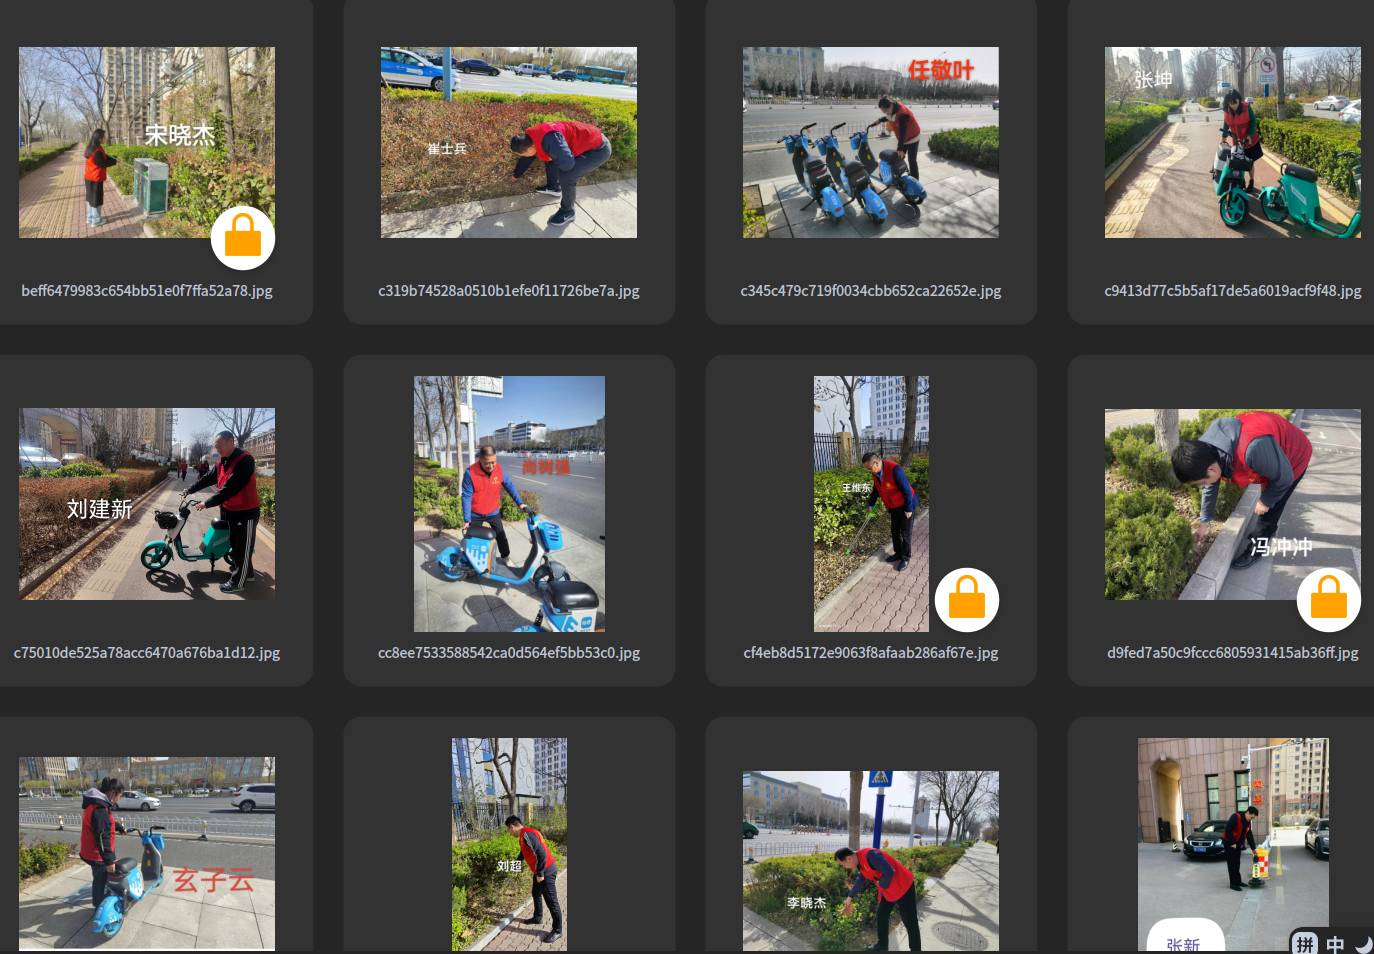Open the 玄子云 photo thumbnail

point(147,853)
